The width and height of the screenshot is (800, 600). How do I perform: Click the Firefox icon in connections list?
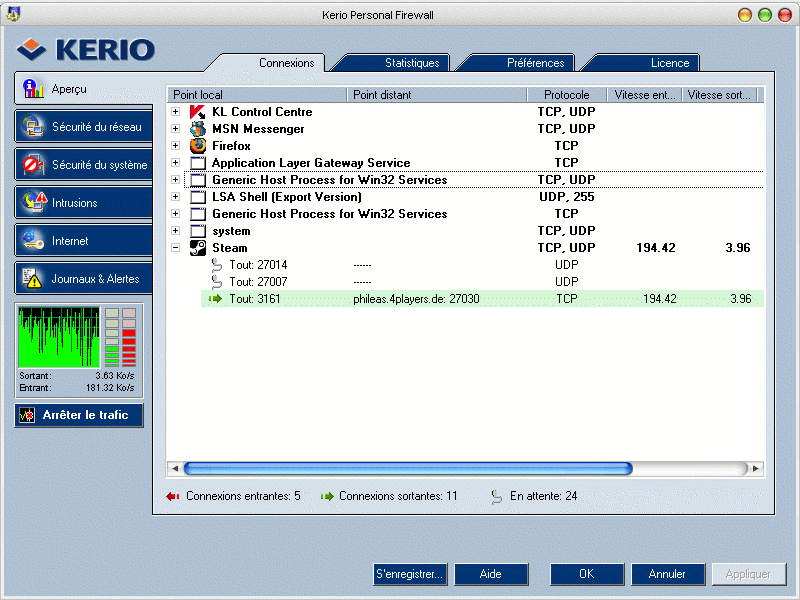click(x=197, y=146)
